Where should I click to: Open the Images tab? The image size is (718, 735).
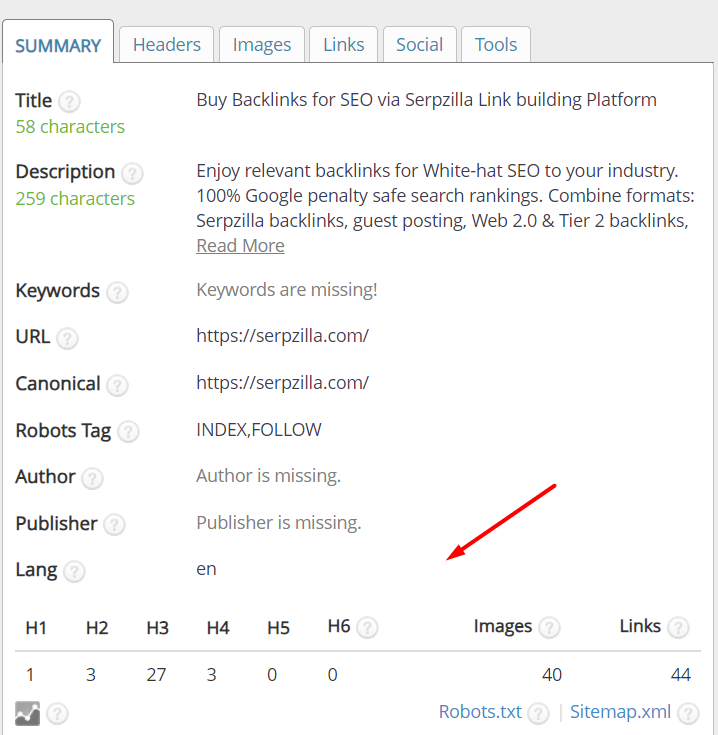(x=262, y=45)
